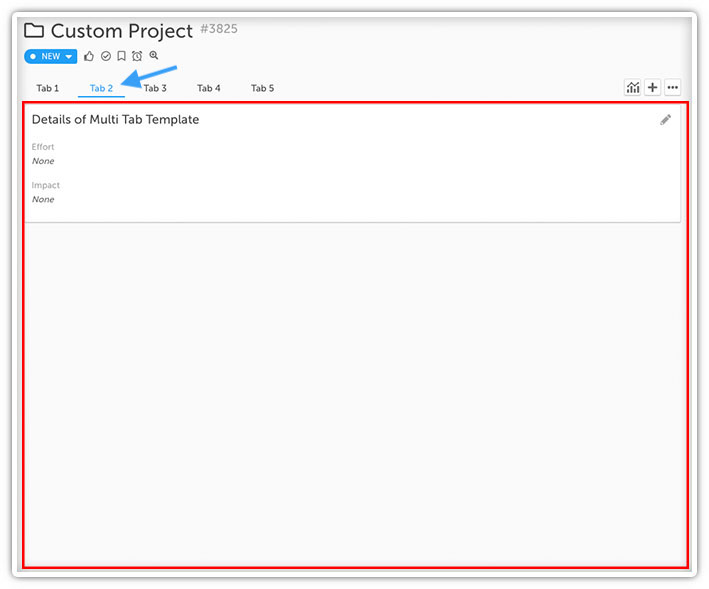Viewport: 709px width, 589px height.
Task: Bookmark this project with the bookmark icon
Action: [x=121, y=56]
